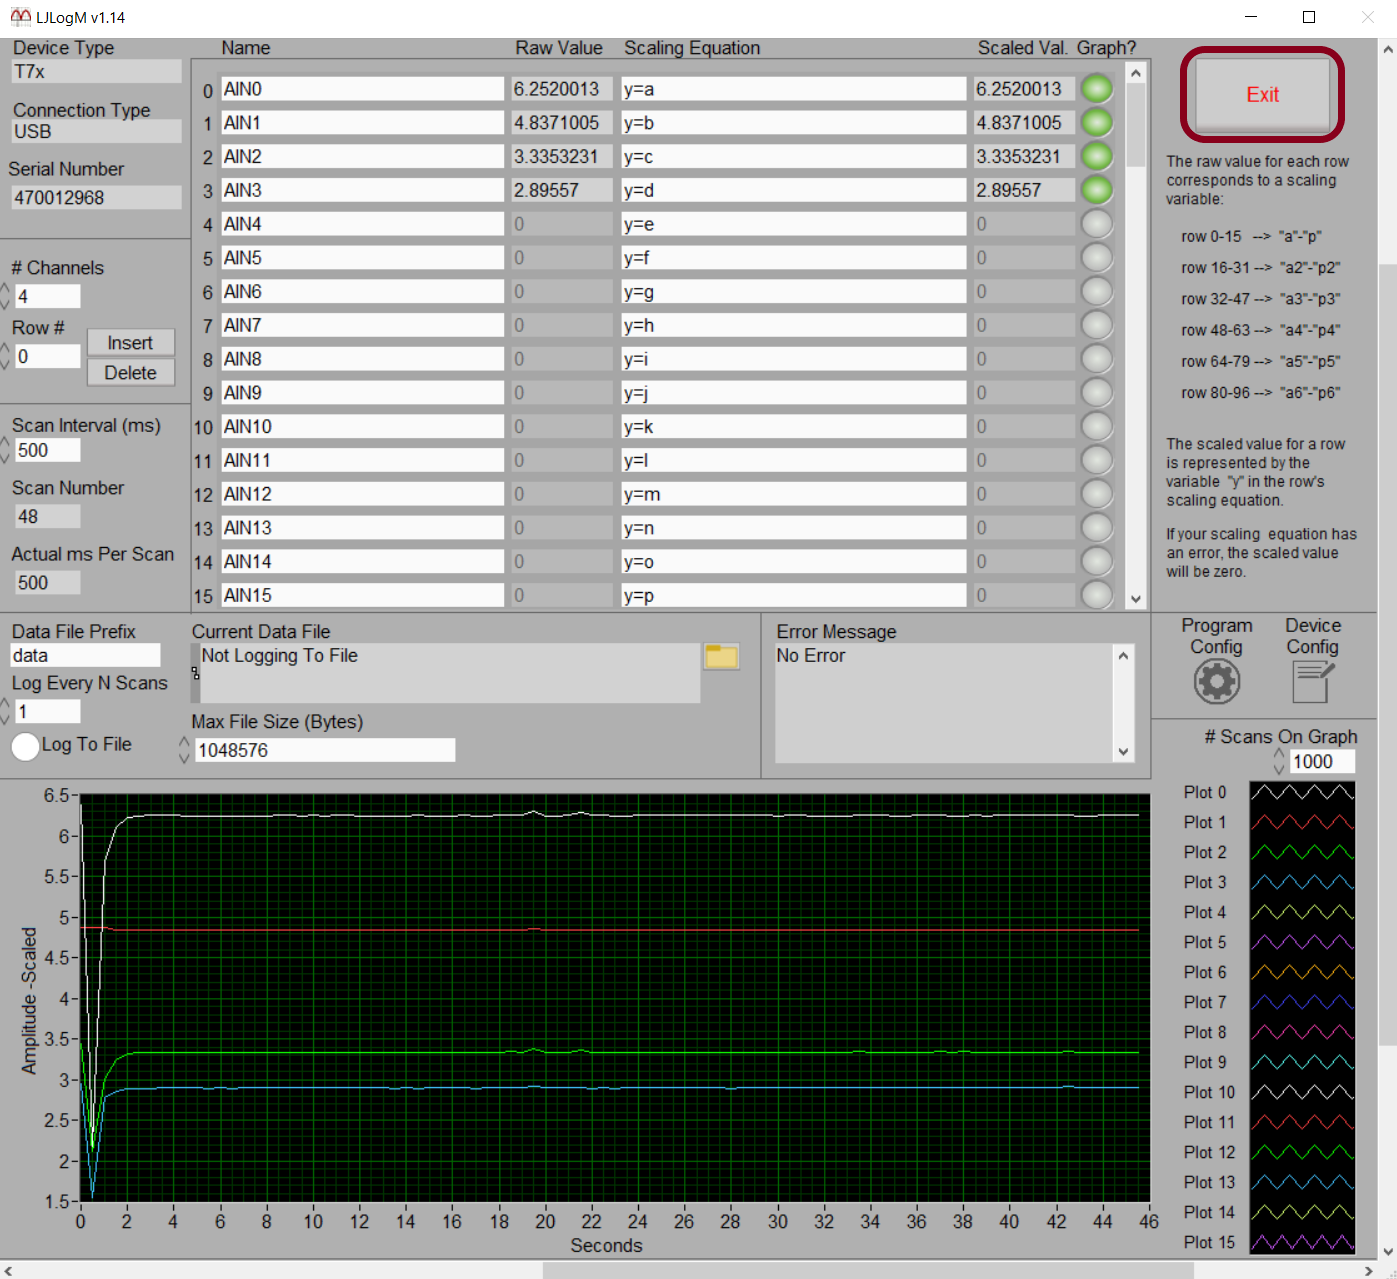The width and height of the screenshot is (1397, 1279).
Task: Disable graphing for AIN0 row
Action: [1097, 89]
